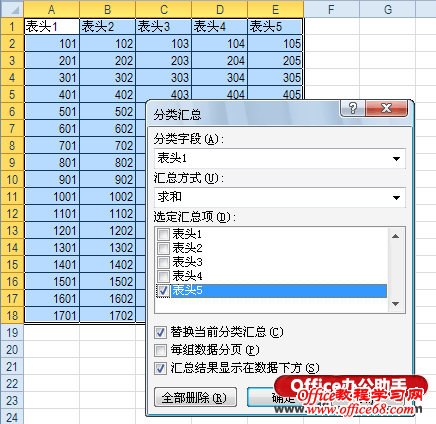
Task: Click cell with value 902
Action: [108, 179]
